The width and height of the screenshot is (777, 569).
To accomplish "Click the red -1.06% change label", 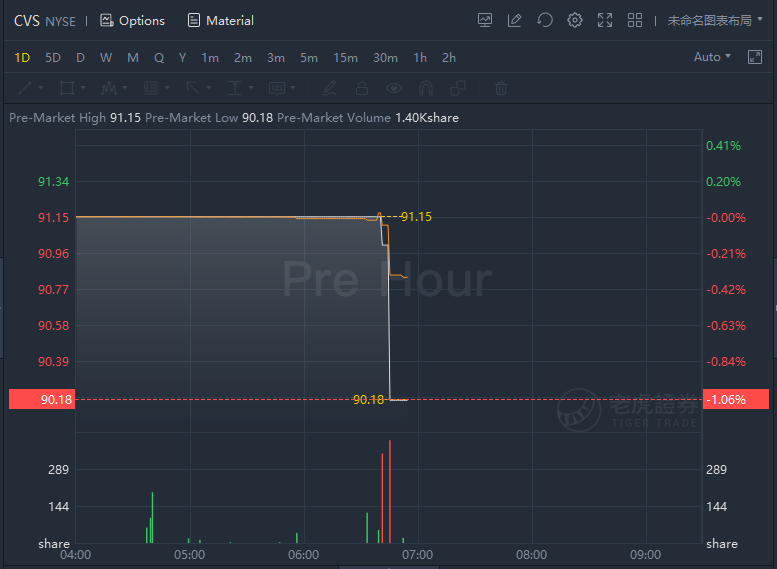I will click(736, 399).
